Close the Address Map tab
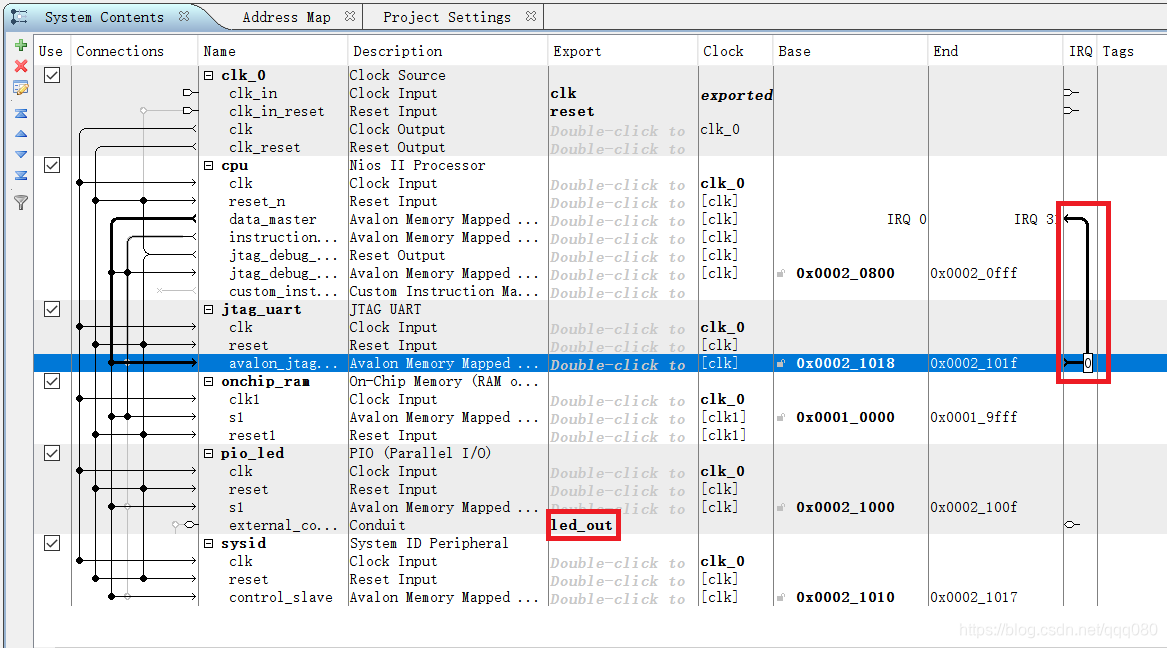The width and height of the screenshot is (1167, 648). point(350,16)
